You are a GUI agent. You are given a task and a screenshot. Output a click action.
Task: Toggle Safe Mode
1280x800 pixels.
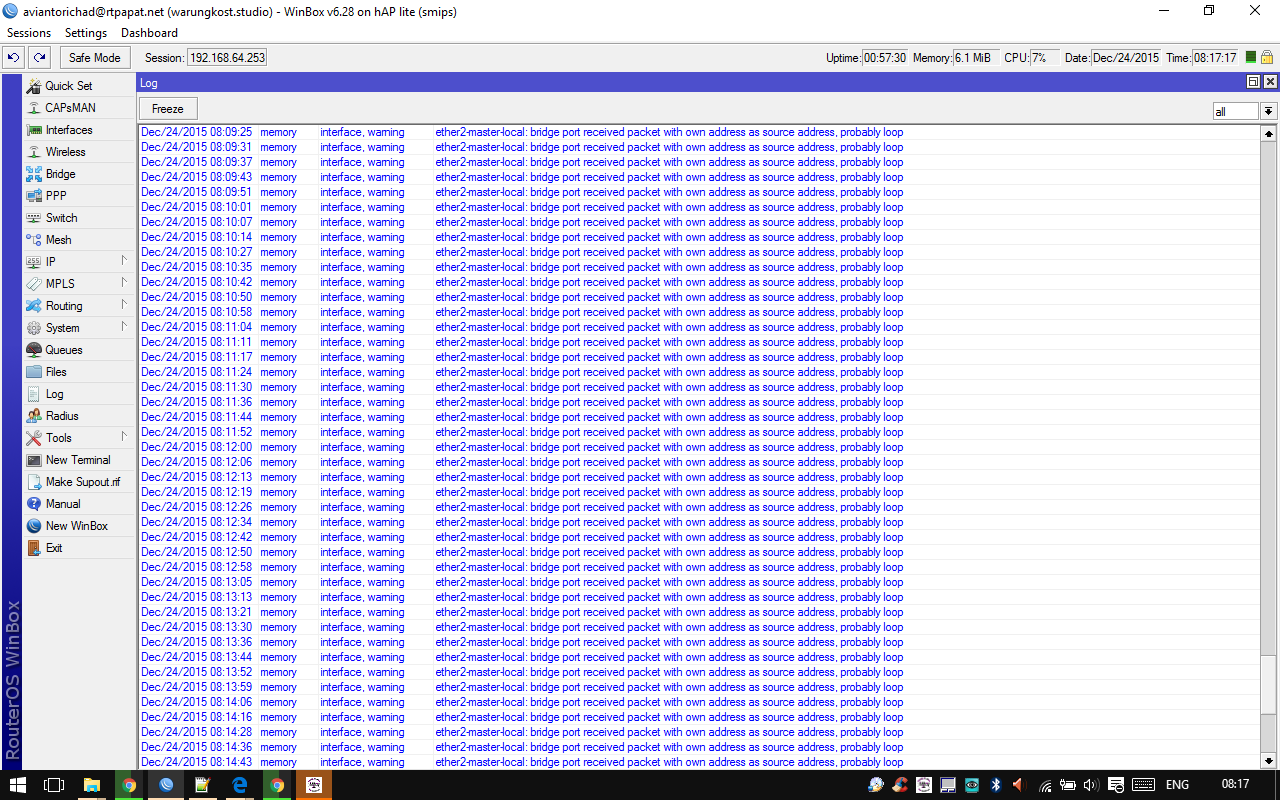click(x=94, y=57)
